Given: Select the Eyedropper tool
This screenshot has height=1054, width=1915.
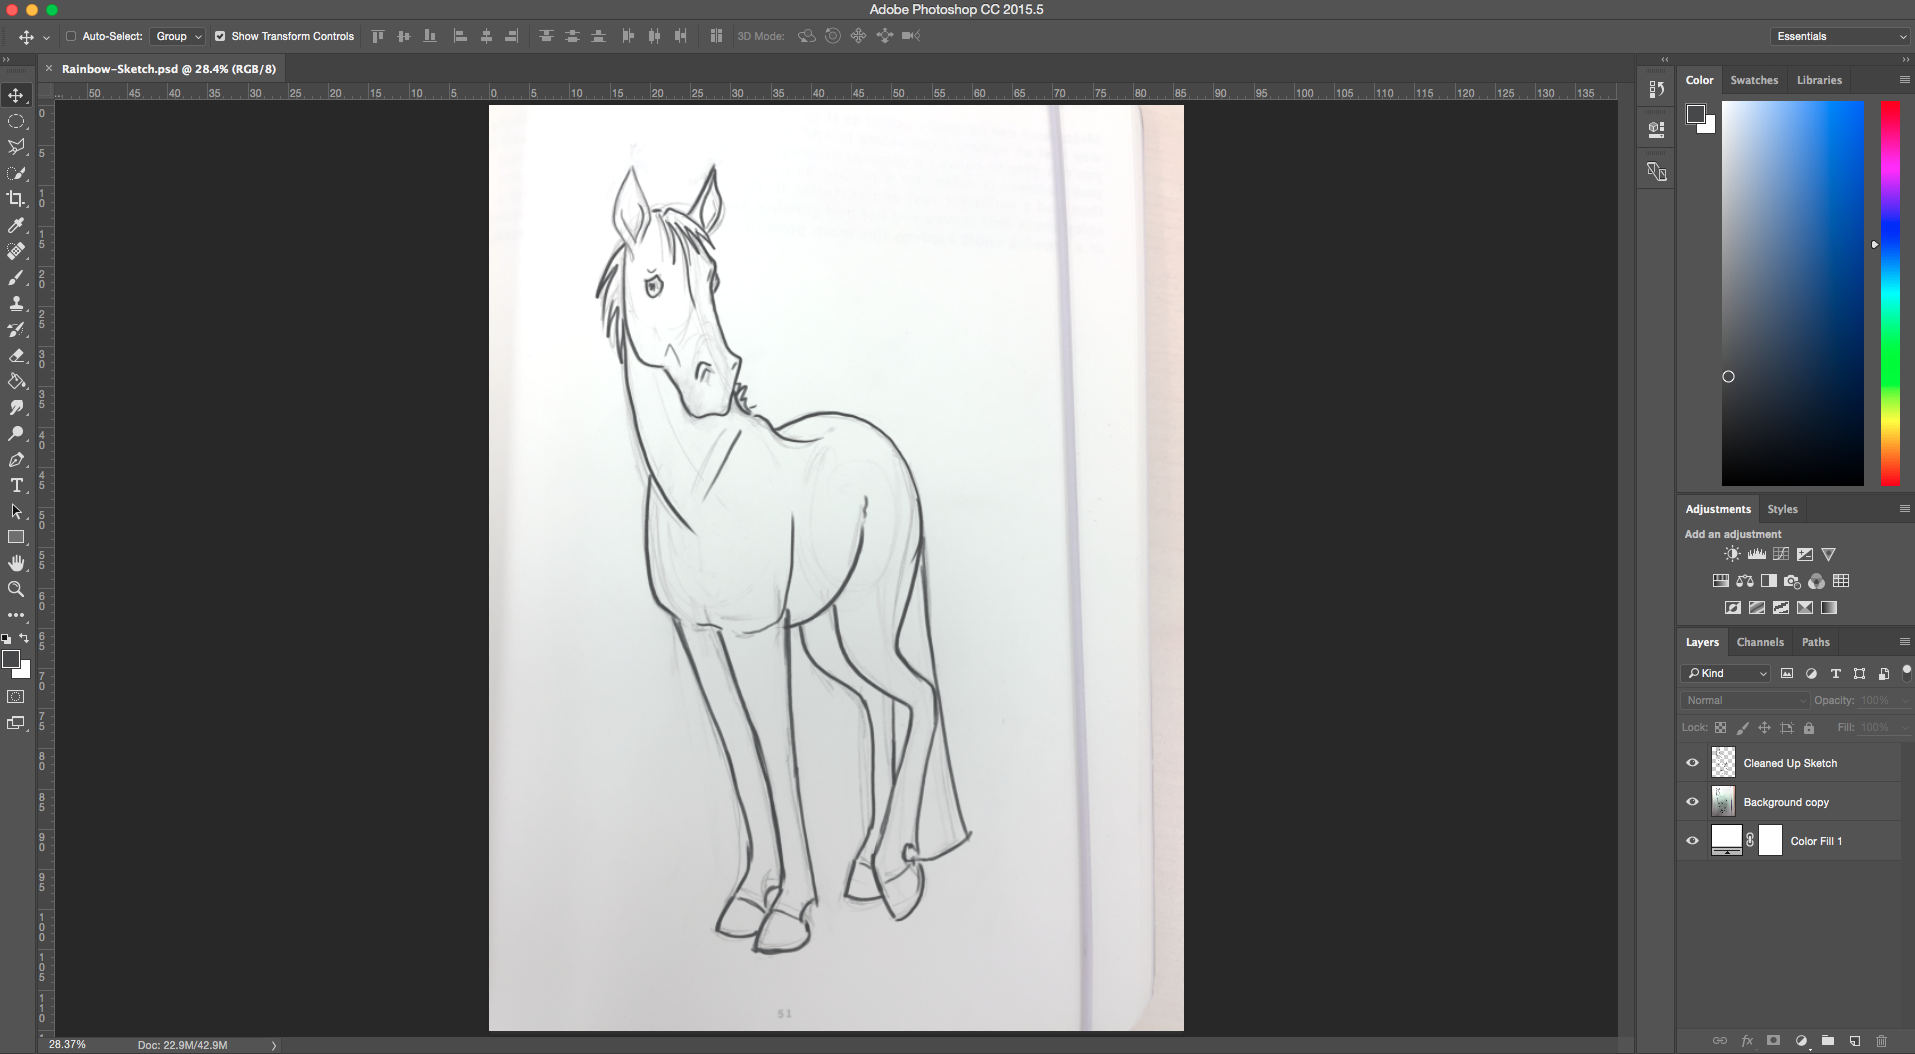Looking at the screenshot, I should pos(16,226).
